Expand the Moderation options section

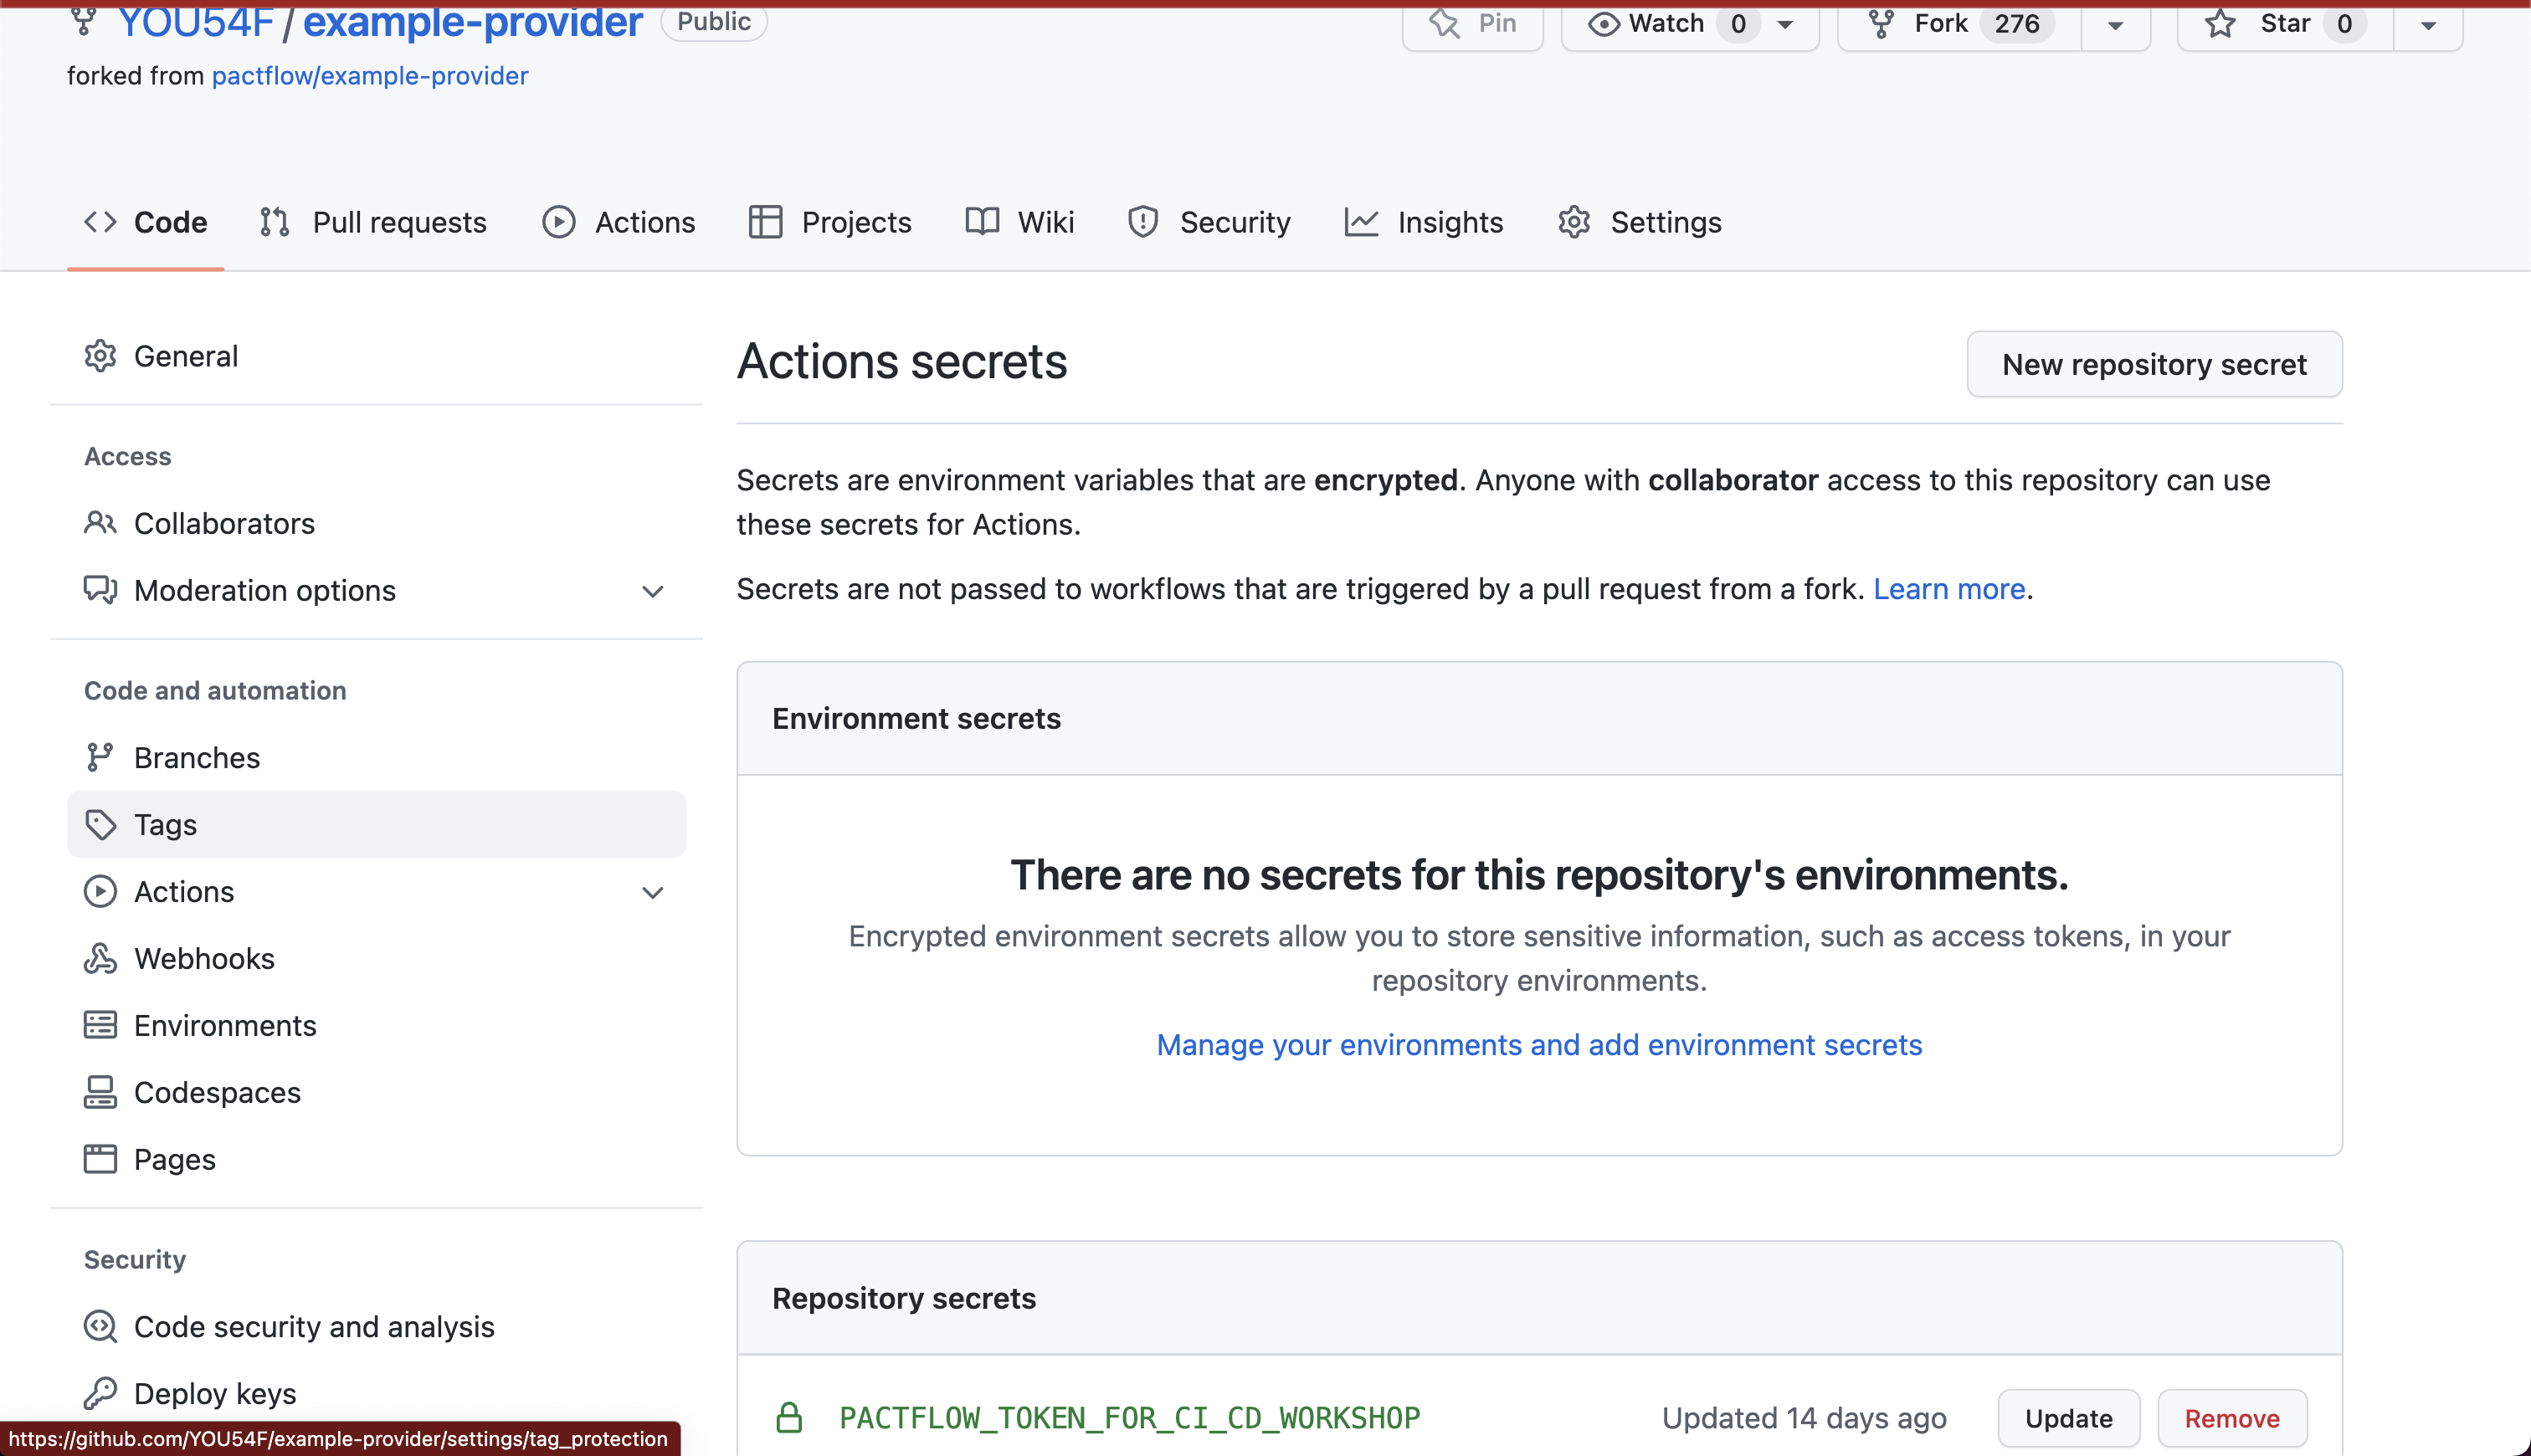click(x=652, y=591)
